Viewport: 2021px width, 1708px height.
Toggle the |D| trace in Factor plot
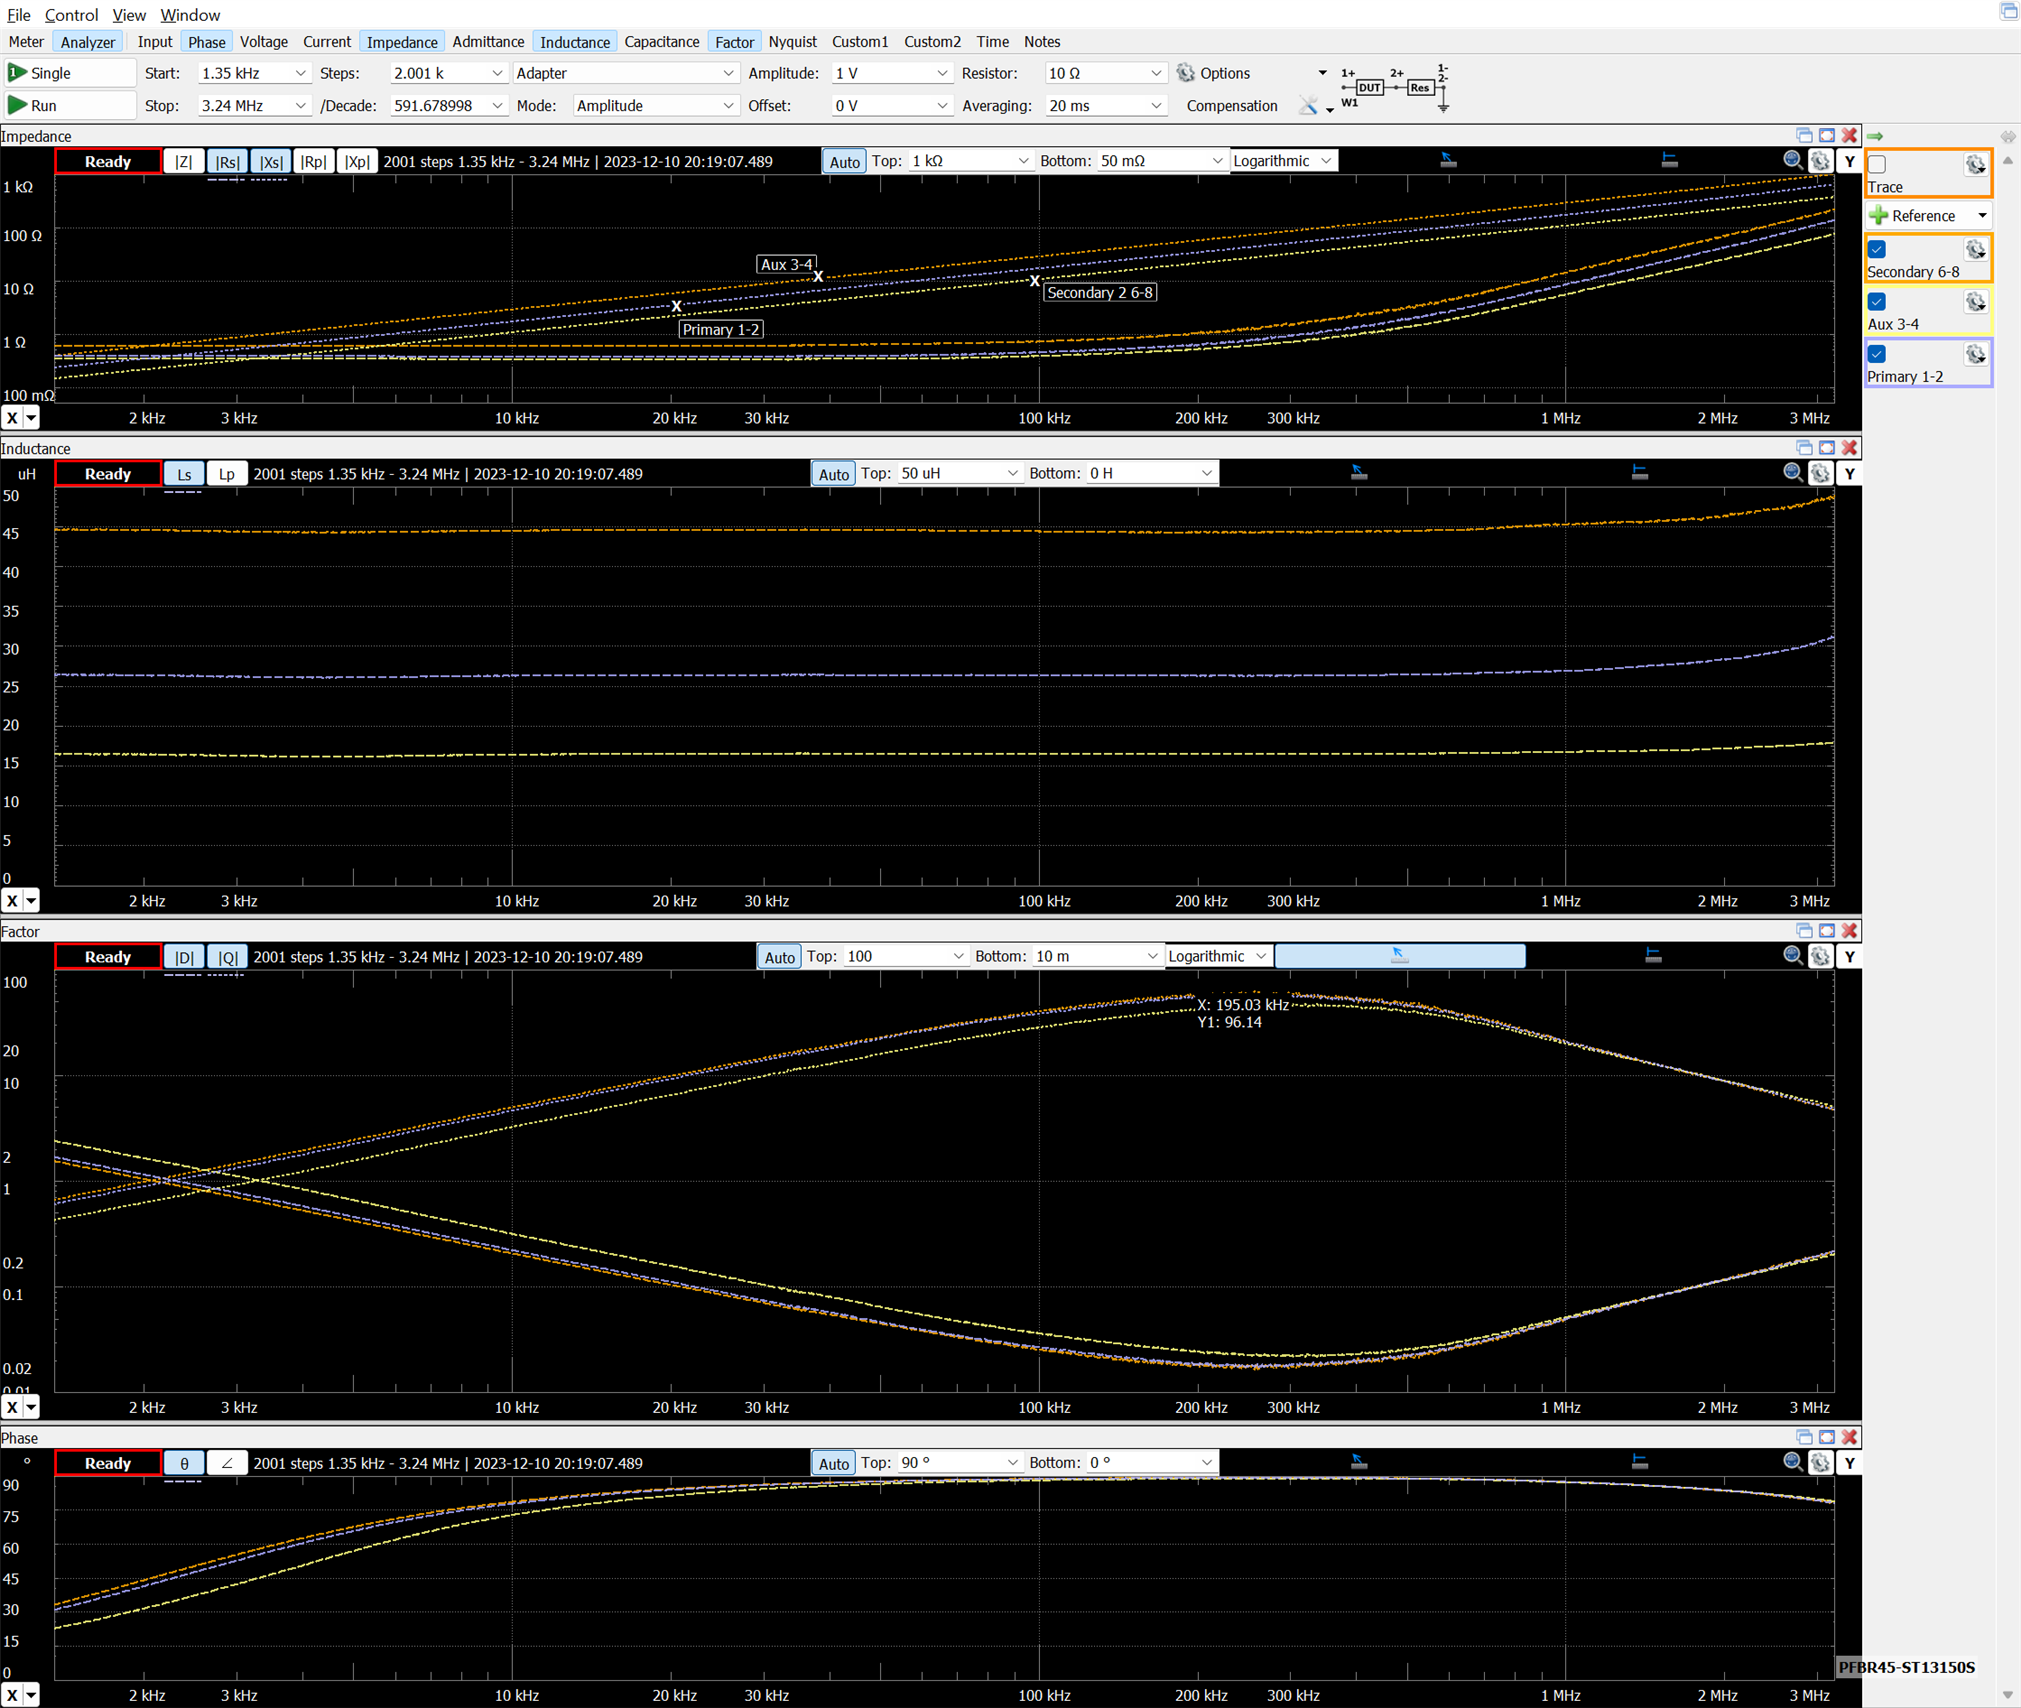(184, 957)
